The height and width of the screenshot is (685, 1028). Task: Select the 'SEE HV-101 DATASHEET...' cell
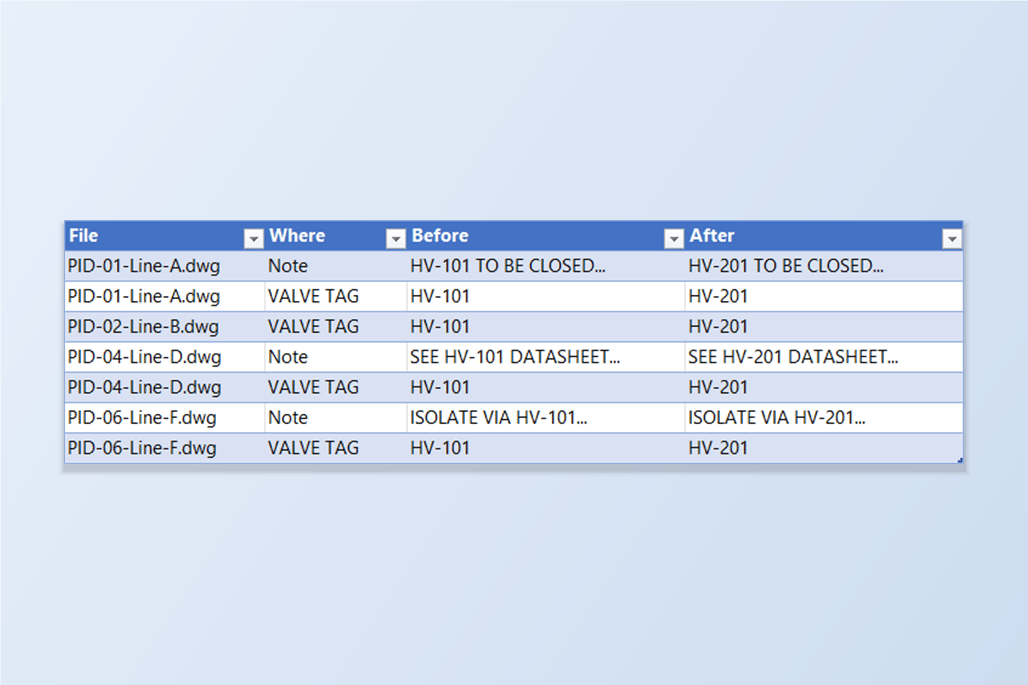click(x=545, y=357)
